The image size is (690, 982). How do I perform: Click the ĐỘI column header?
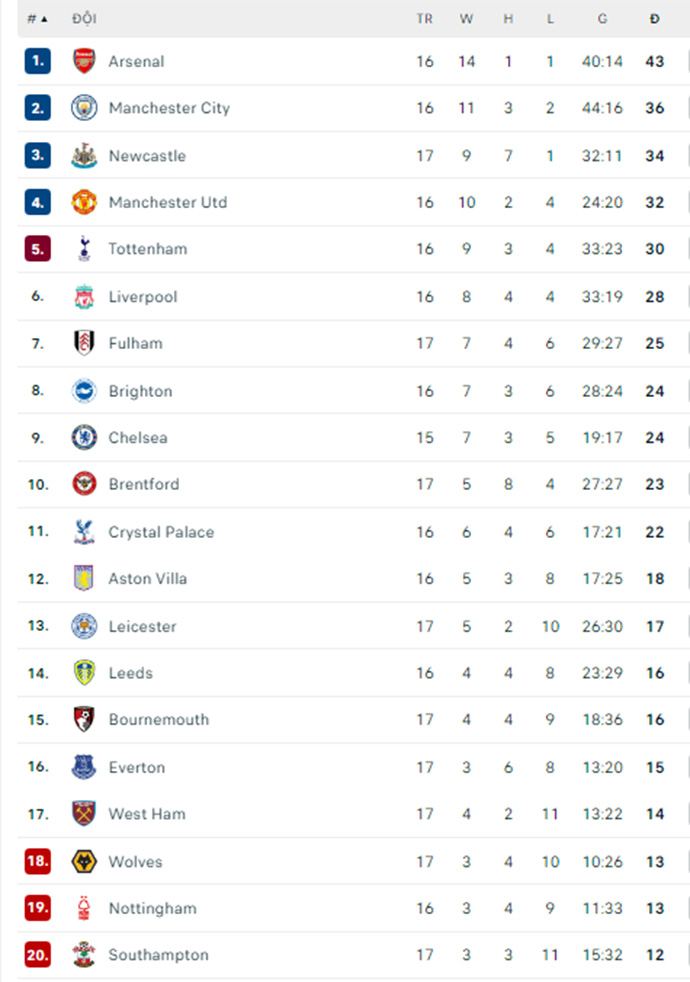coord(85,19)
